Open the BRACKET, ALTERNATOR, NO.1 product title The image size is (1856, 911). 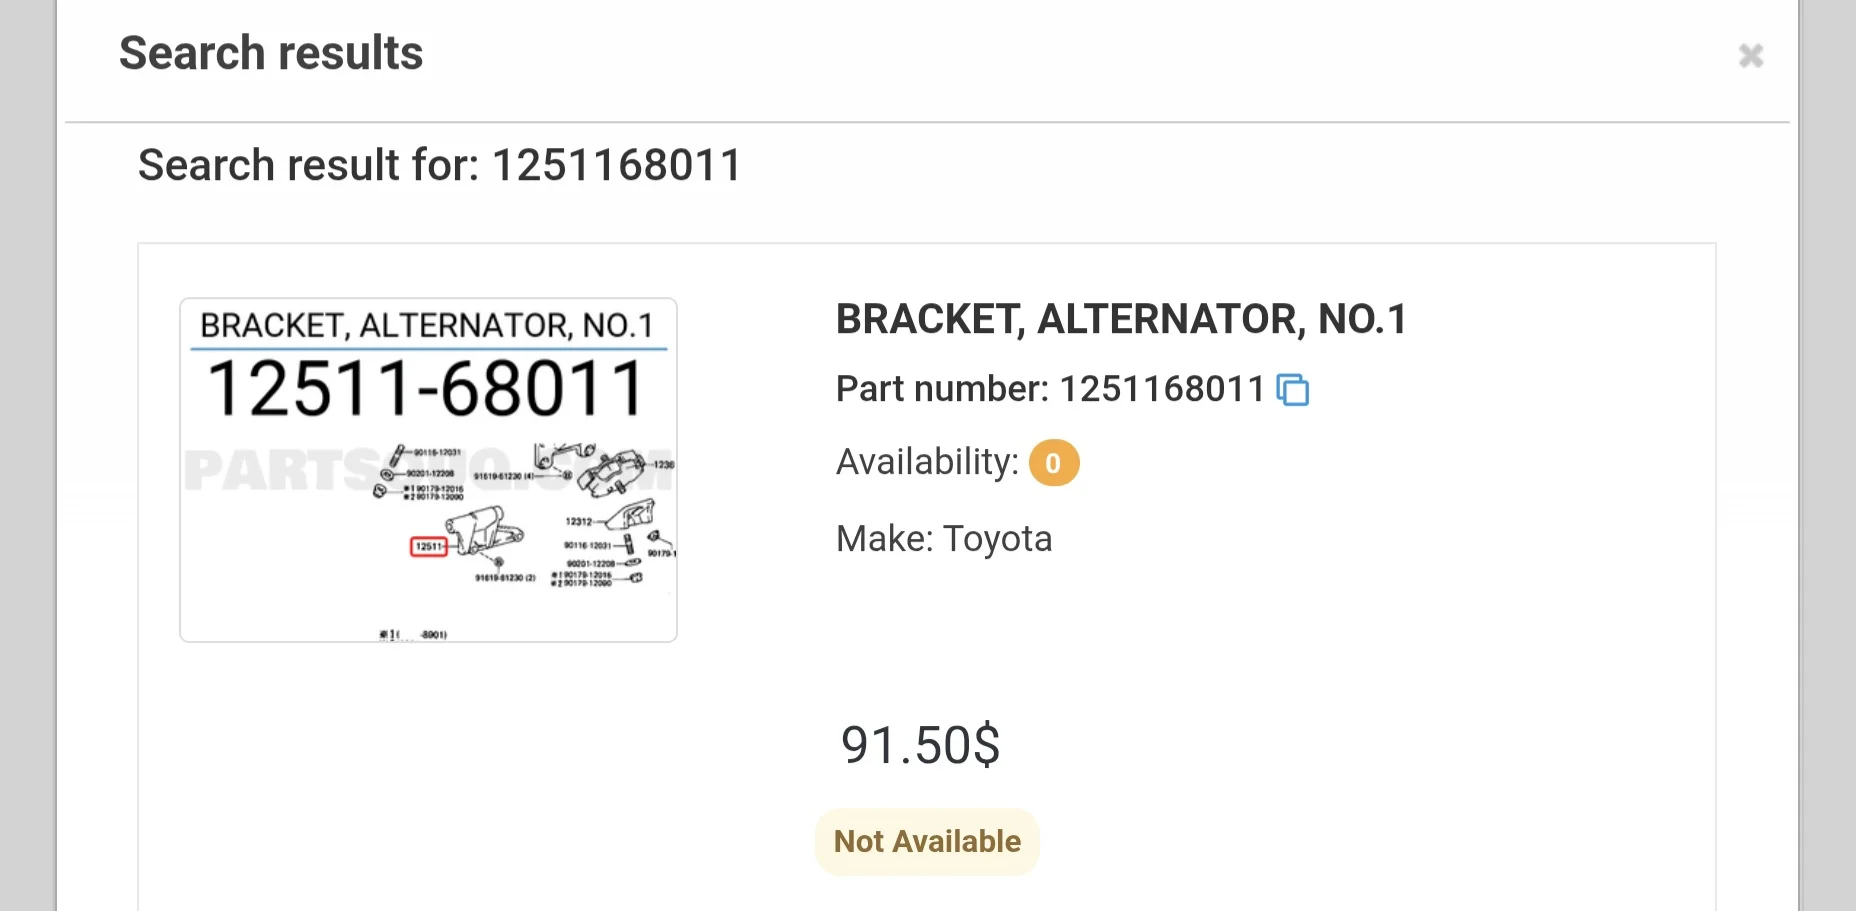1121,320
